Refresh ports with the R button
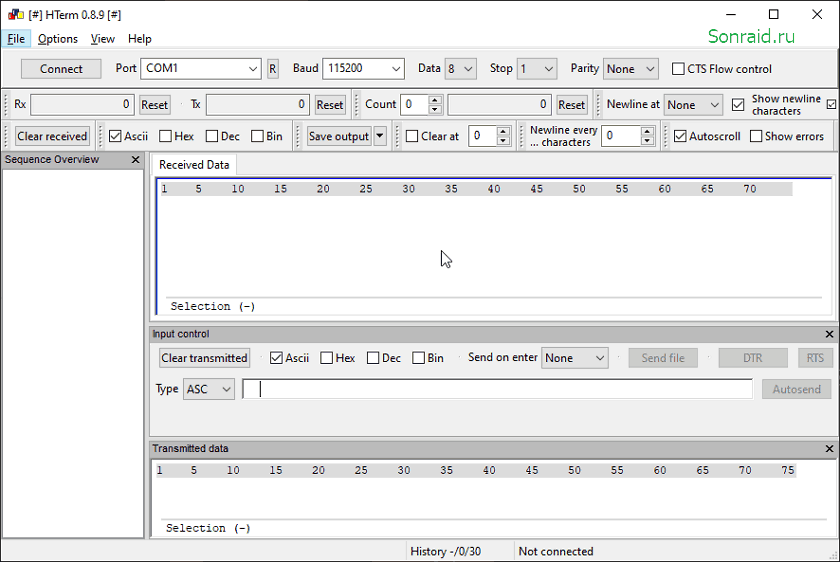 [273, 69]
